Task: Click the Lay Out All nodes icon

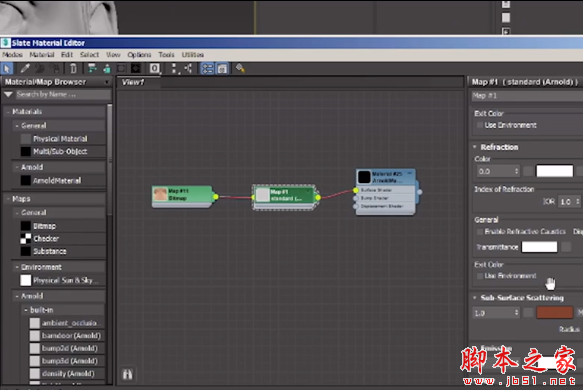Action: point(174,69)
